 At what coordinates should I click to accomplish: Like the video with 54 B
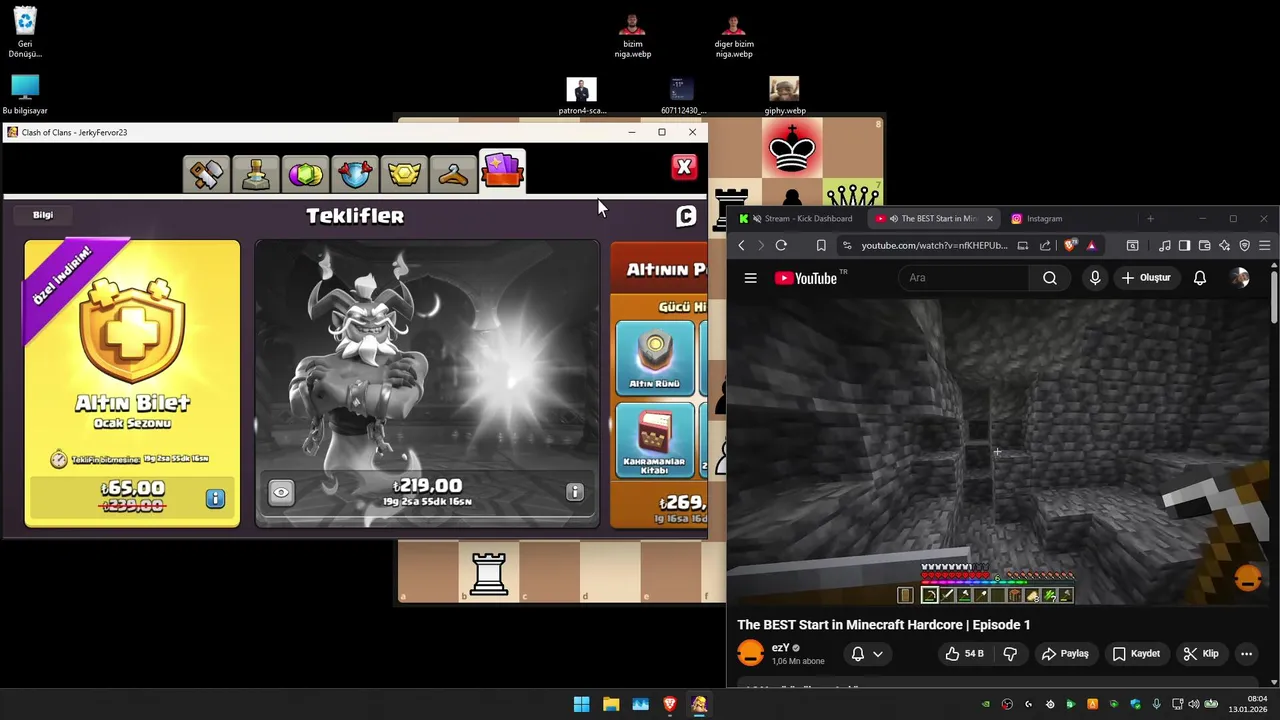pos(964,654)
